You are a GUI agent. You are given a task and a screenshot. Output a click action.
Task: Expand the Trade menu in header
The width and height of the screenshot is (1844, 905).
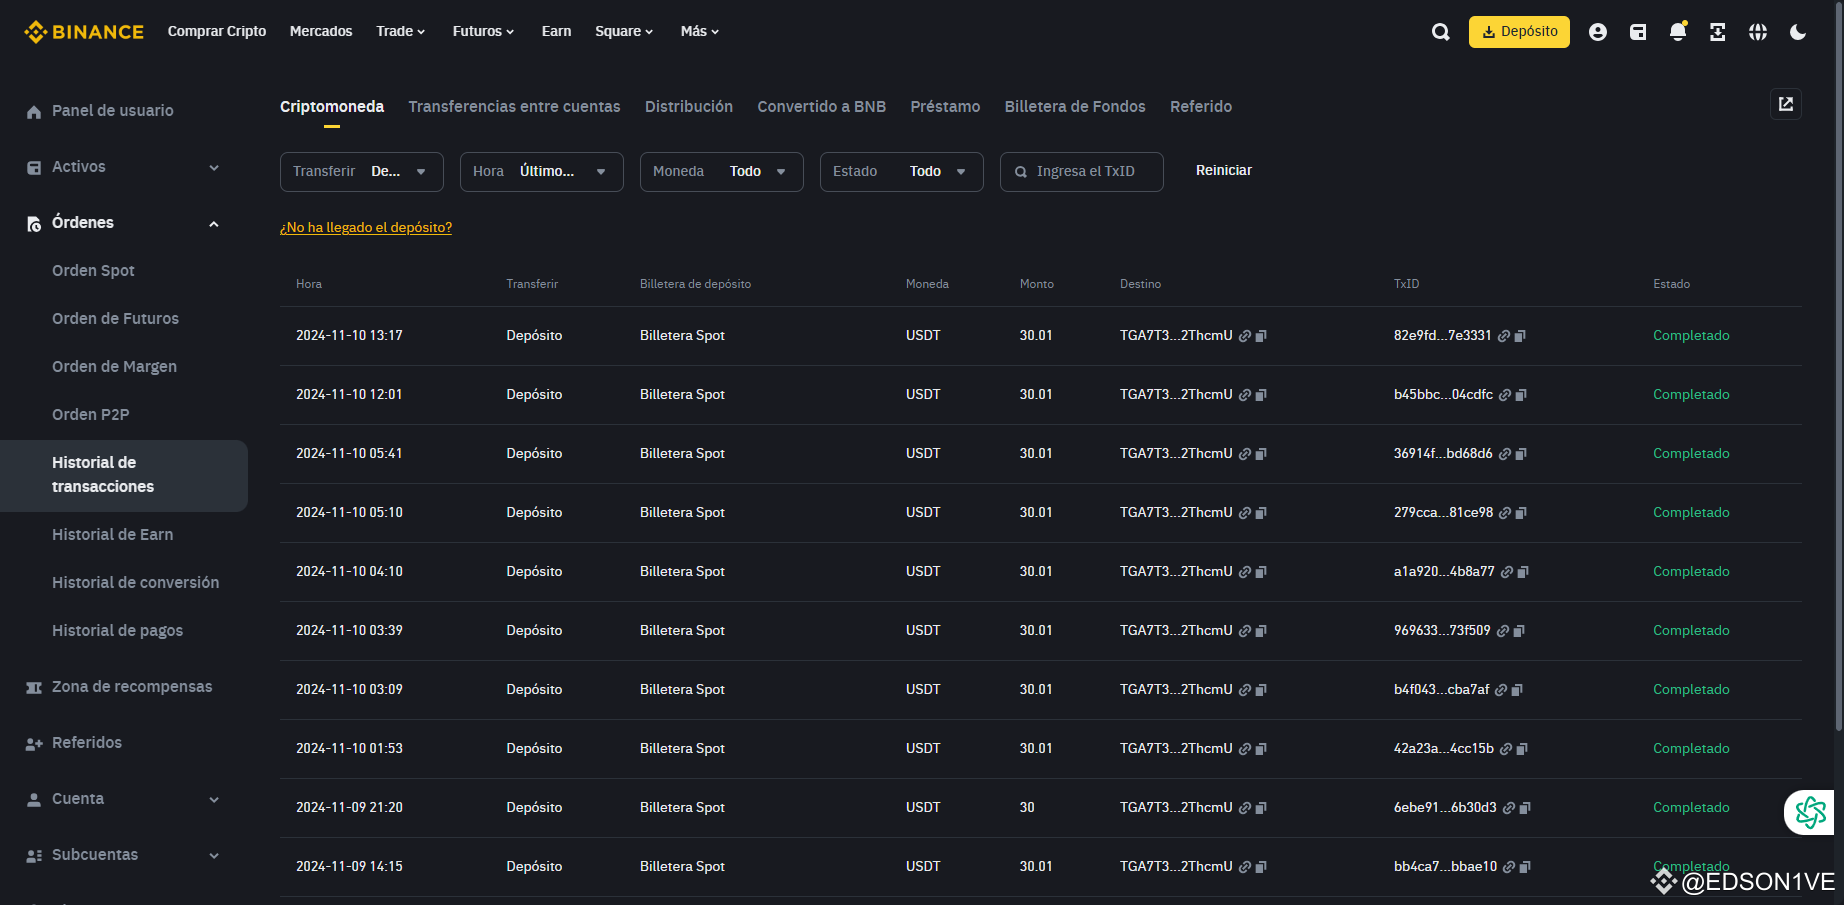401,31
